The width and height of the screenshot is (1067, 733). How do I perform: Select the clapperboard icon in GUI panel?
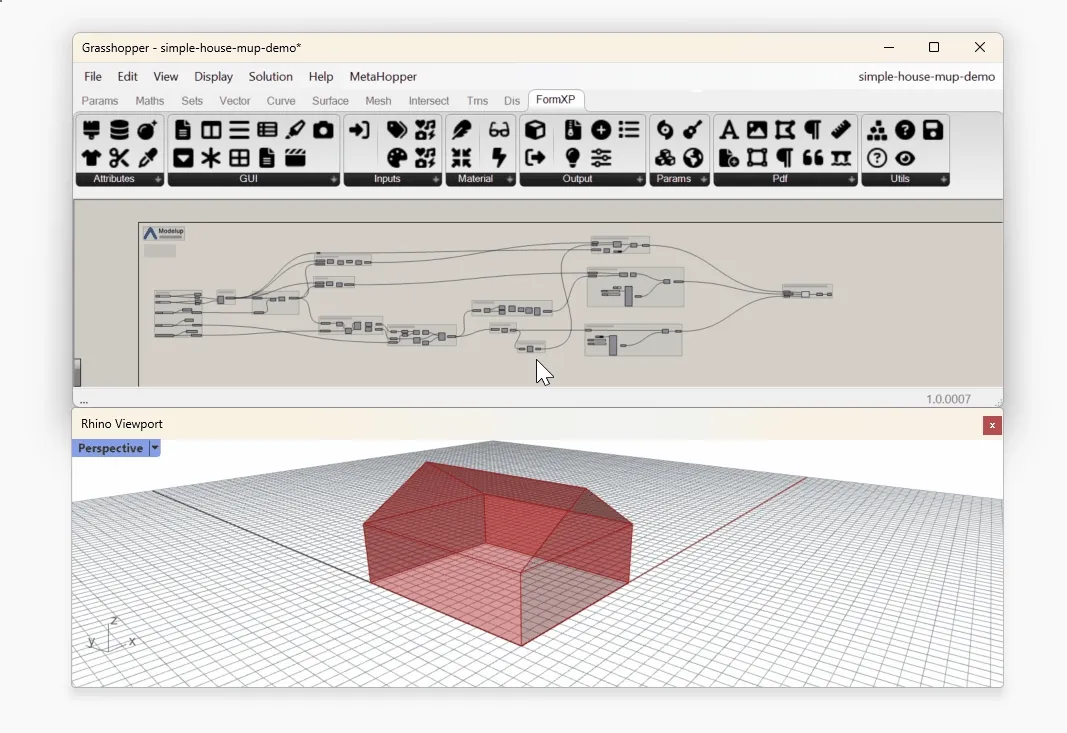click(295, 158)
